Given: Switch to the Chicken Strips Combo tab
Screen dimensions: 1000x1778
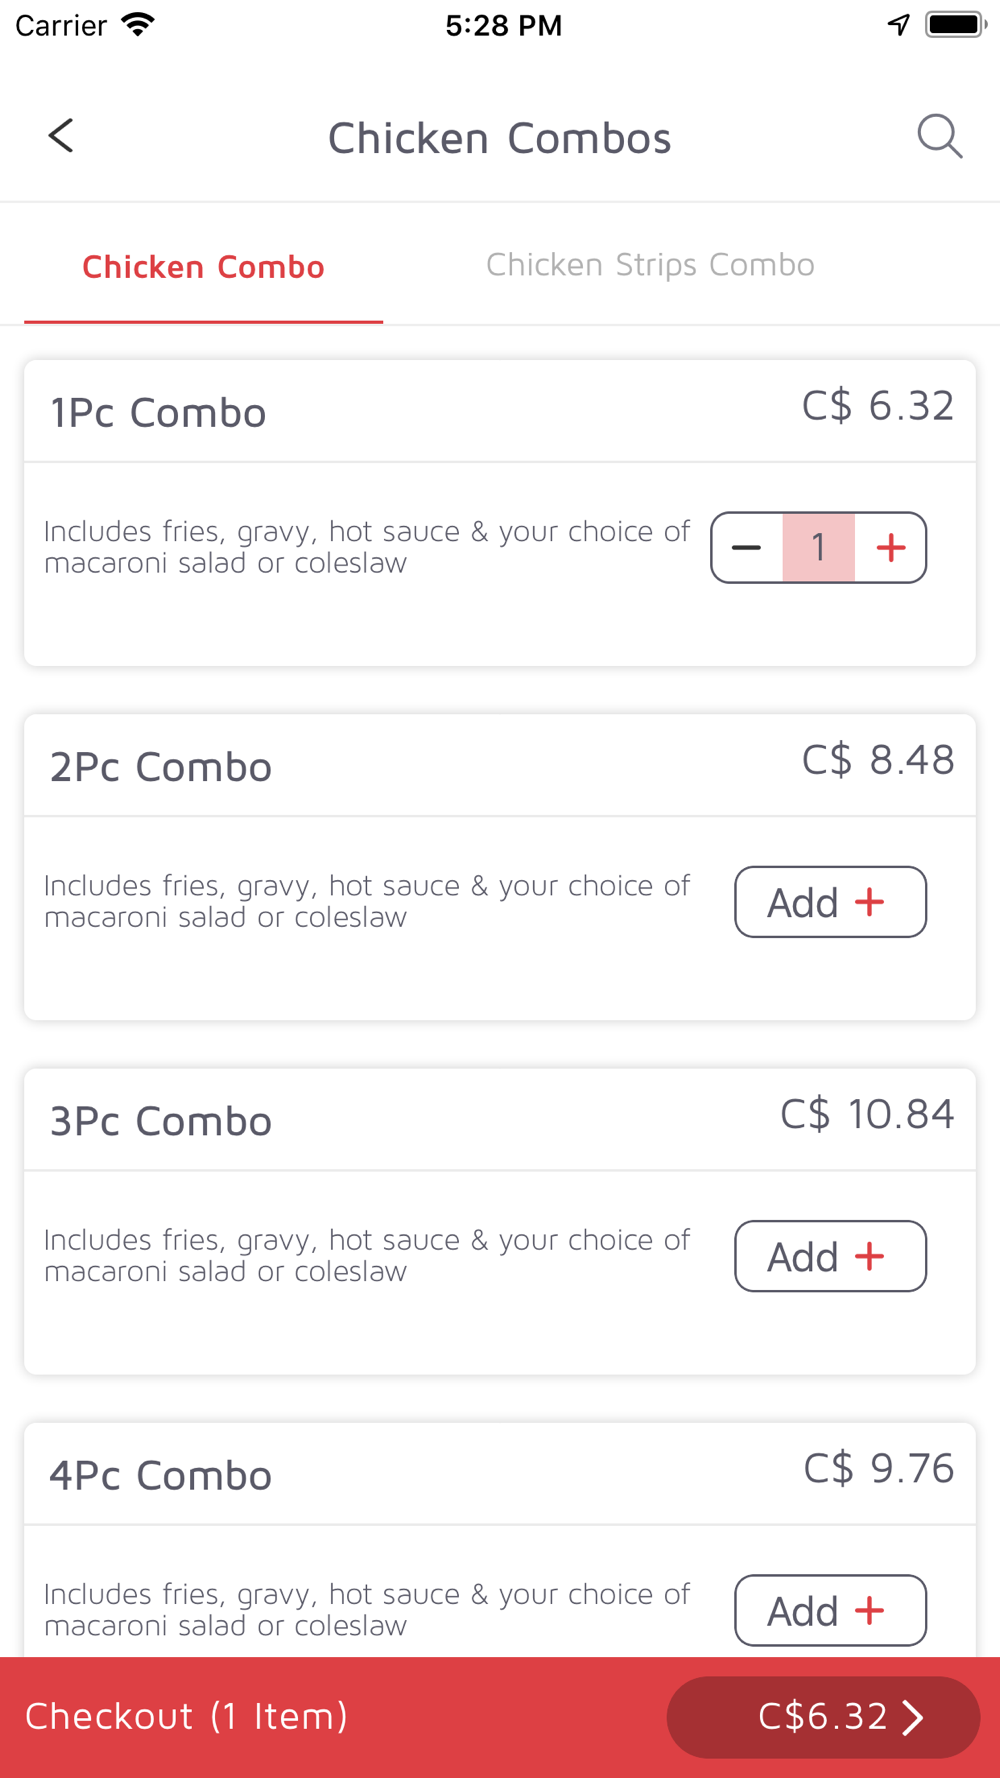Looking at the screenshot, I should click(650, 265).
